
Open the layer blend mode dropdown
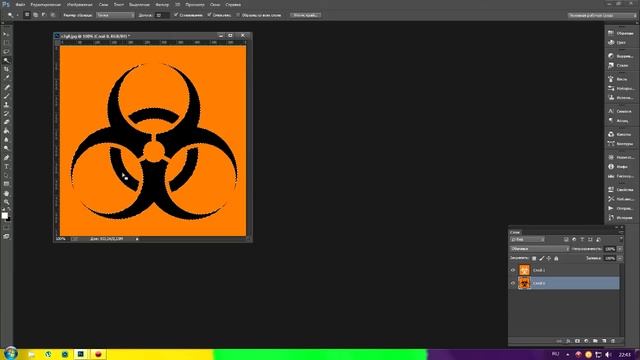(x=540, y=249)
